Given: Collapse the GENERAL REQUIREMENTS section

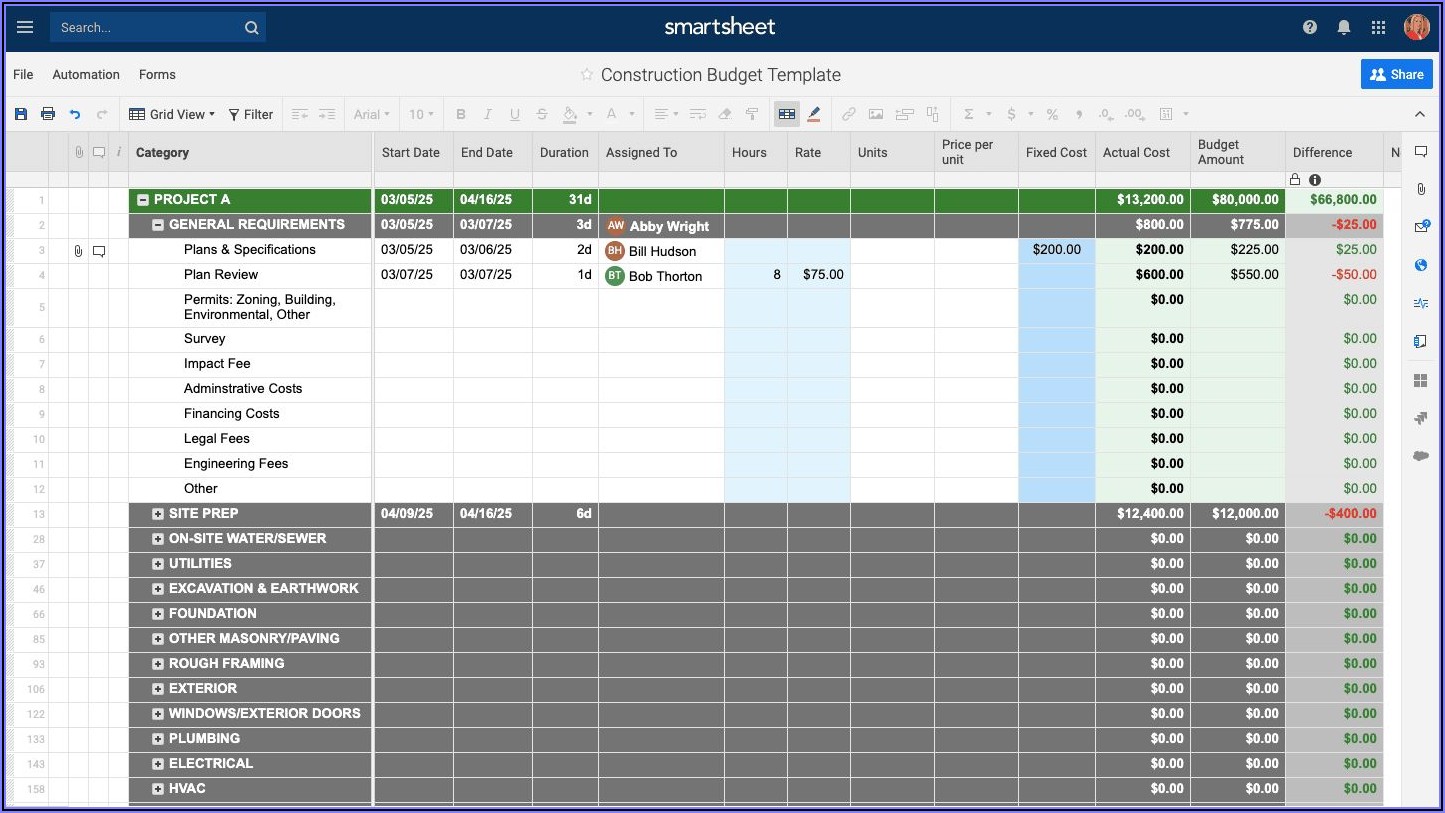Looking at the screenshot, I should coord(158,225).
